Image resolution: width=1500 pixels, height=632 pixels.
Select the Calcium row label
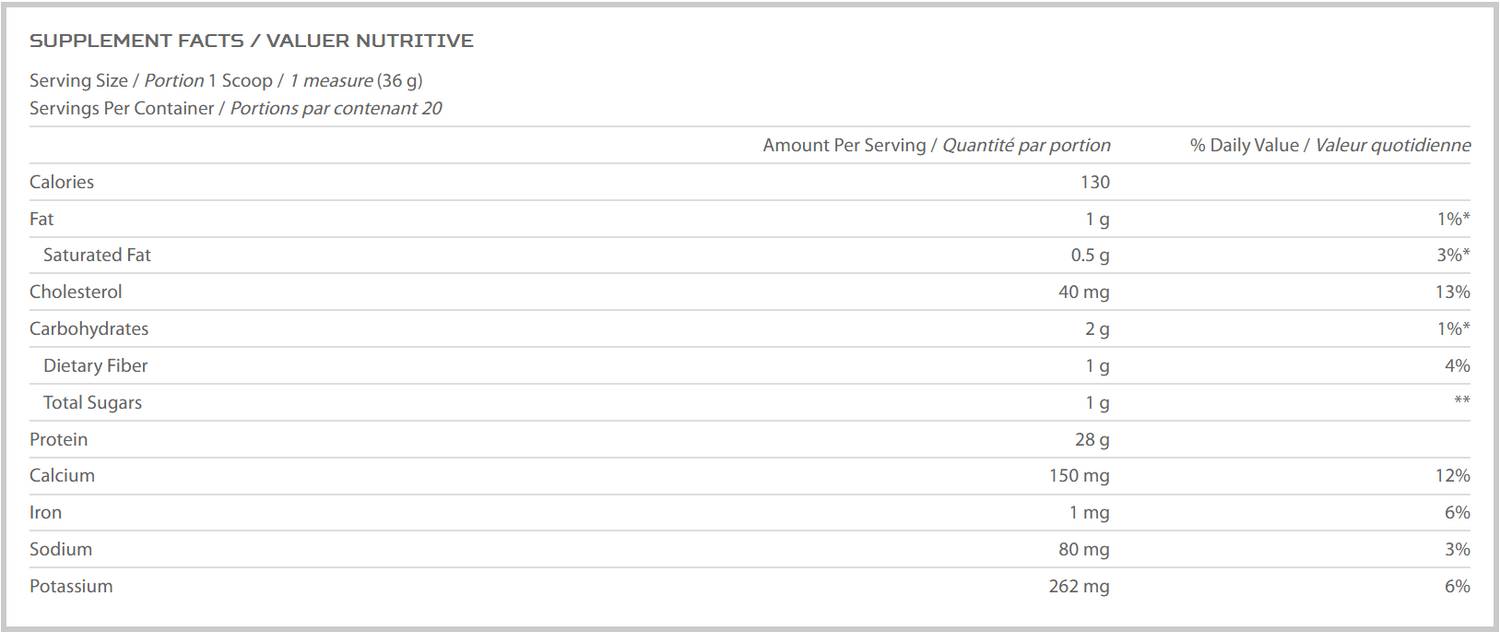pyautogui.click(x=62, y=476)
